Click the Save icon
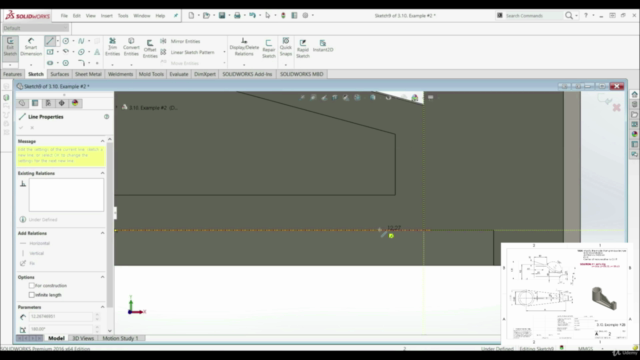Screen dimensions: 640x360 point(222,16)
